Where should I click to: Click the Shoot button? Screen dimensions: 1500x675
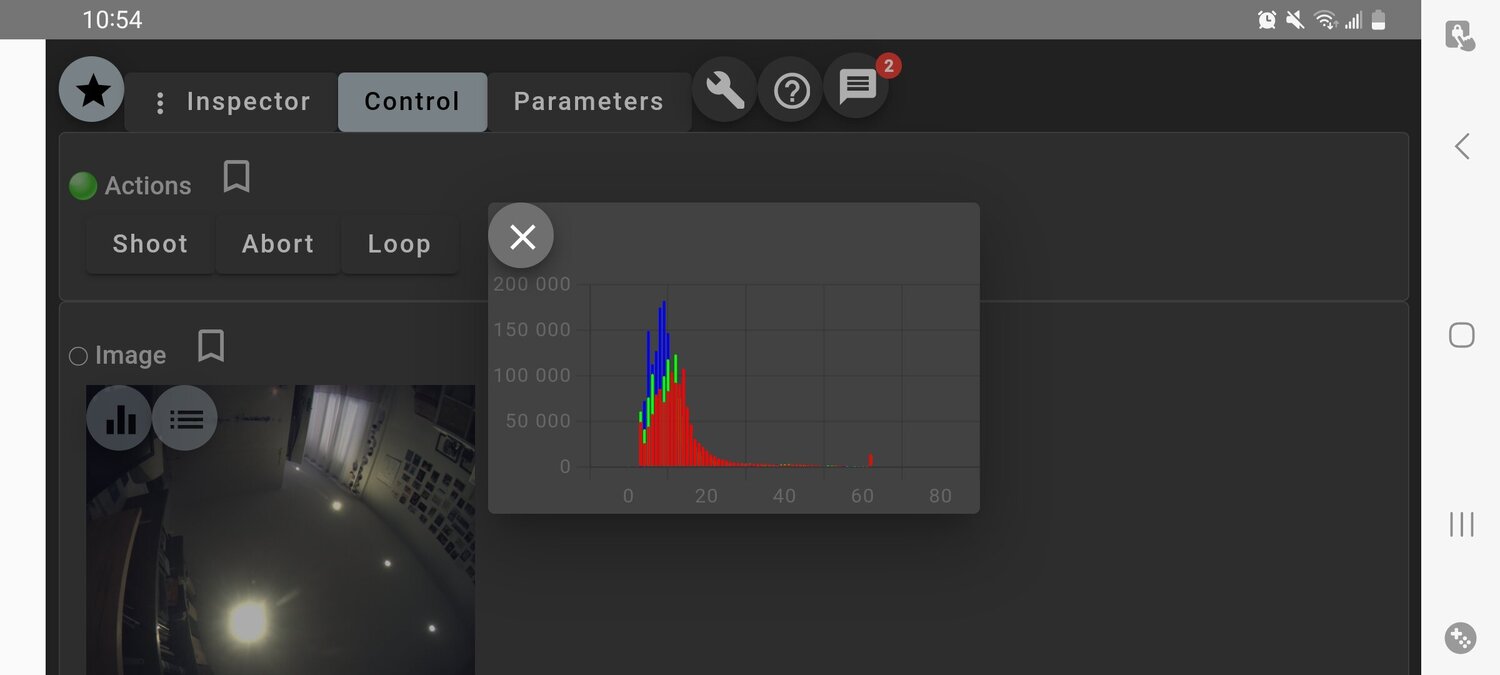coord(150,244)
